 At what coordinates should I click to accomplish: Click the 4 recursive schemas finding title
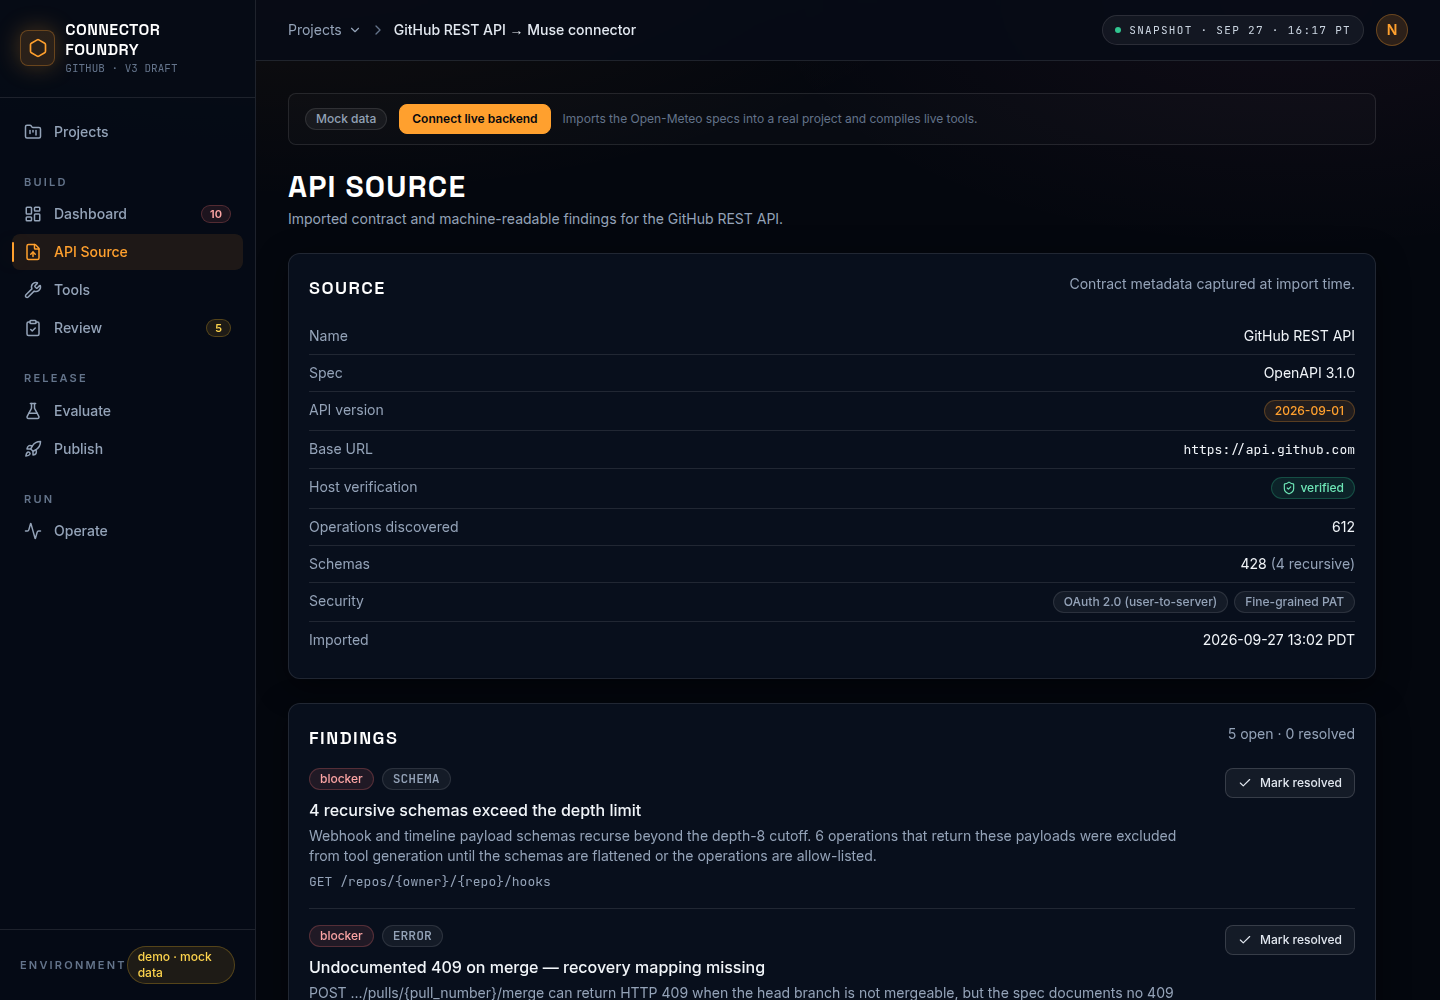[x=475, y=811]
